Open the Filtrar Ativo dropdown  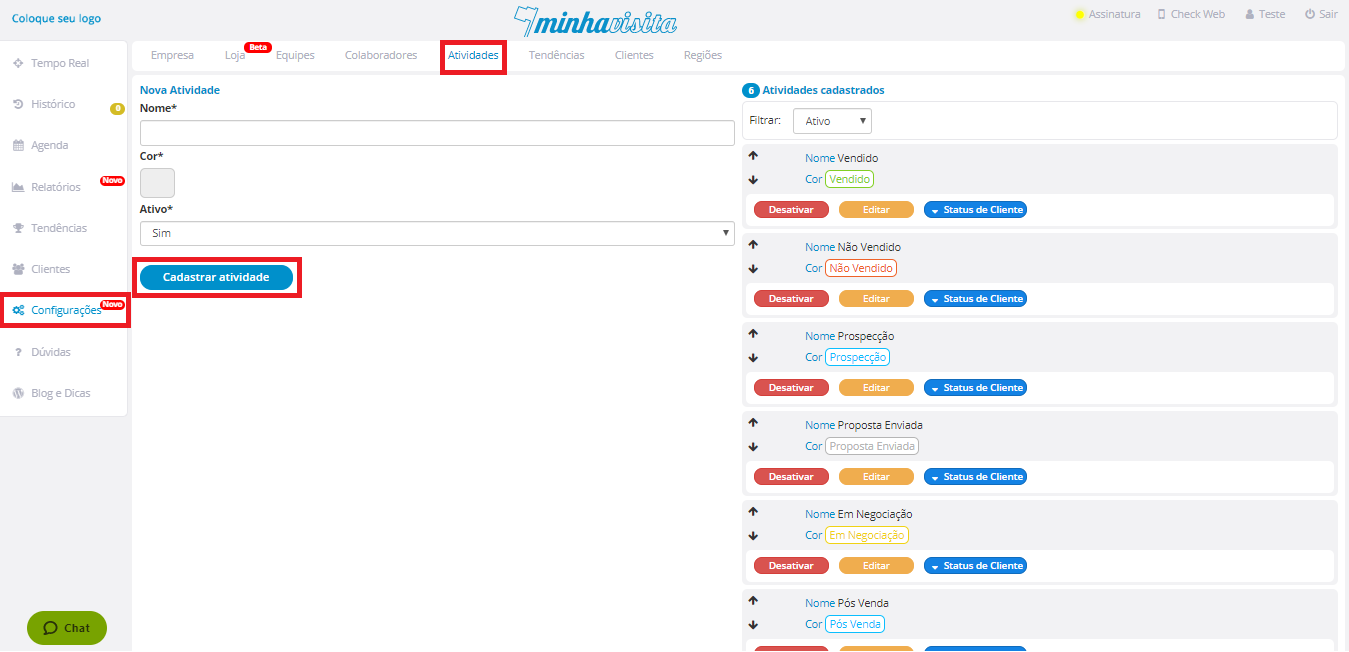832,121
